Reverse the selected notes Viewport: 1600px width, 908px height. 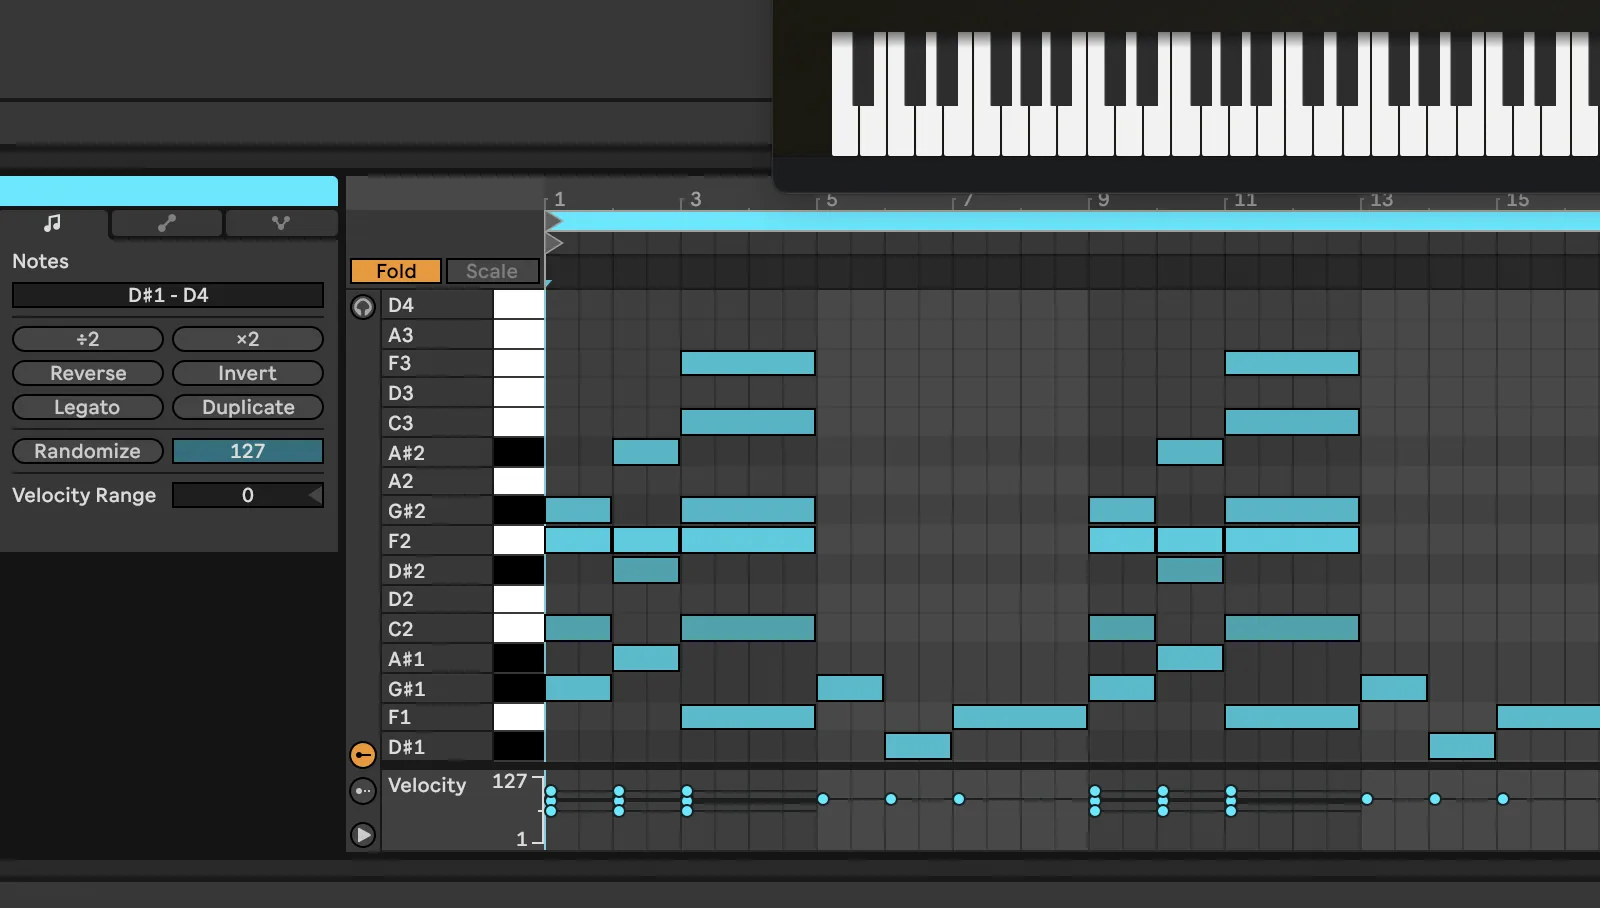(x=88, y=373)
